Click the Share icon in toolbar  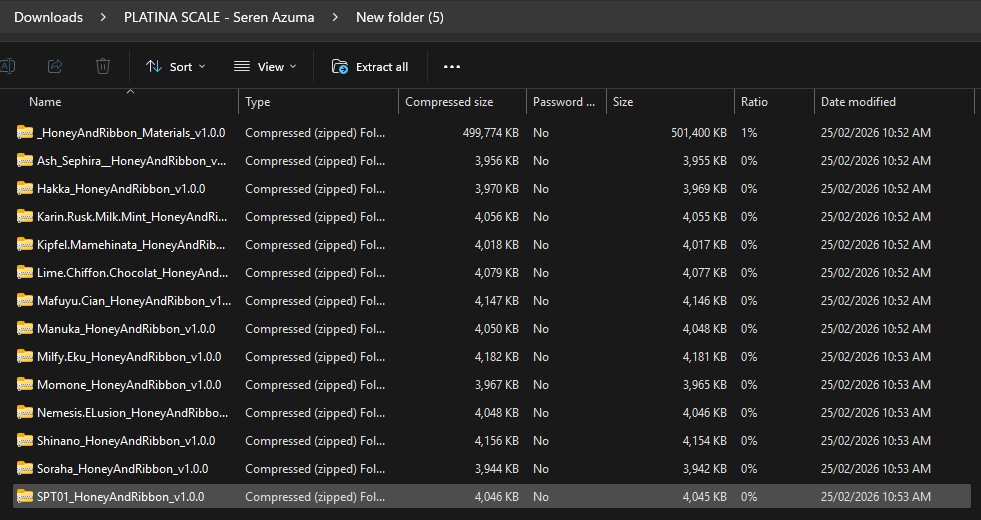pos(55,66)
